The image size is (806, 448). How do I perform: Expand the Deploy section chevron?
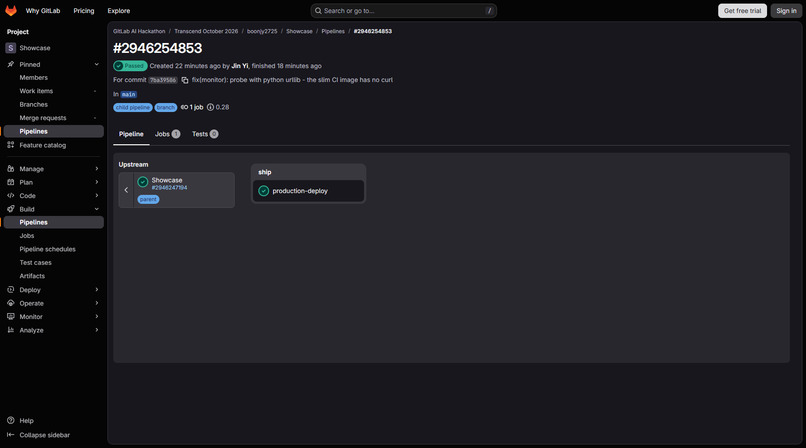pos(97,289)
